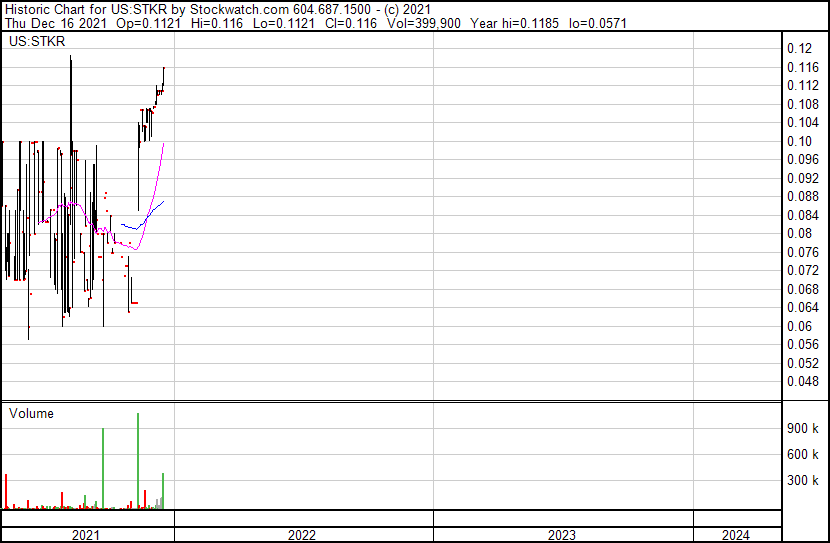Select the 2022 year on timeline
Viewport: 830px width, 543px height.
pos(302,535)
